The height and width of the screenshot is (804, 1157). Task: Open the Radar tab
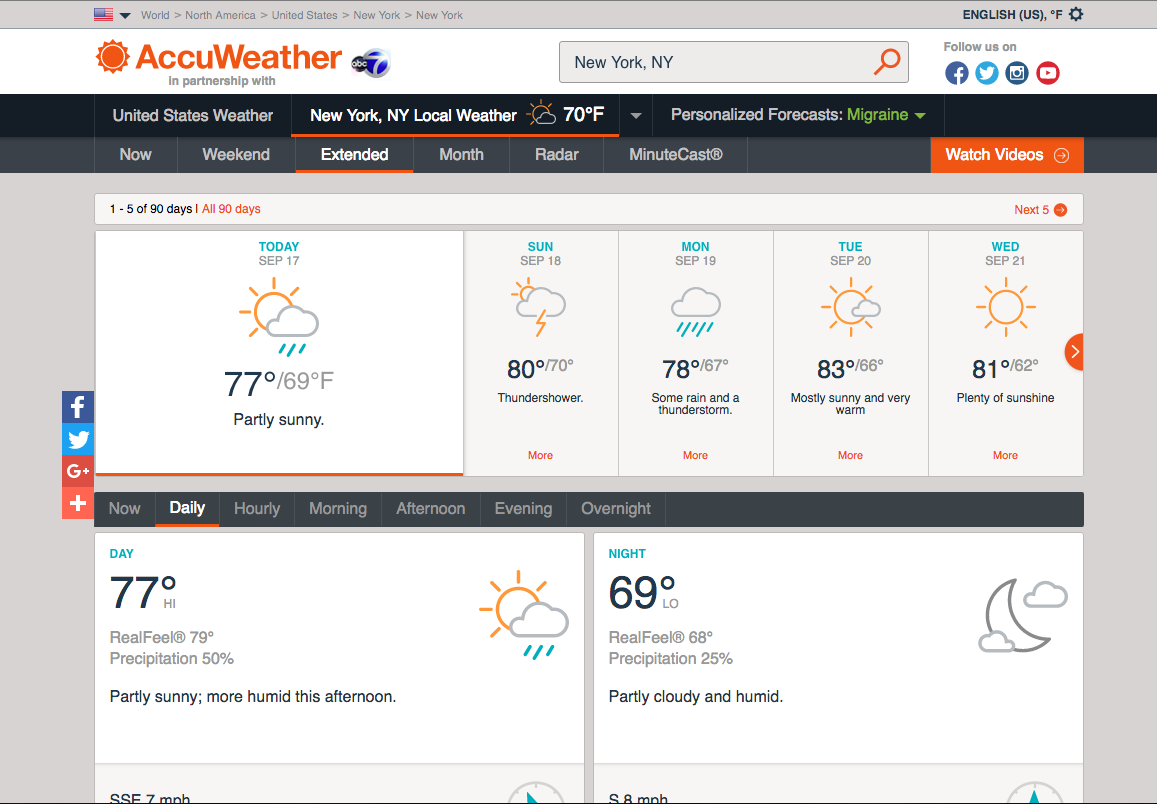tap(556, 155)
